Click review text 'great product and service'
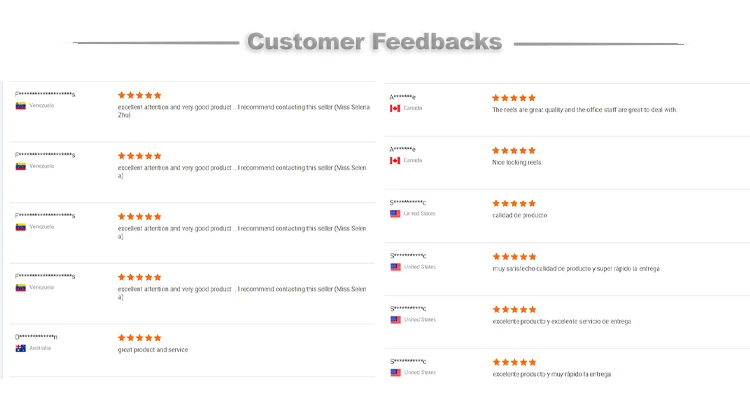Viewport: 750px width, 400px height. point(153,350)
